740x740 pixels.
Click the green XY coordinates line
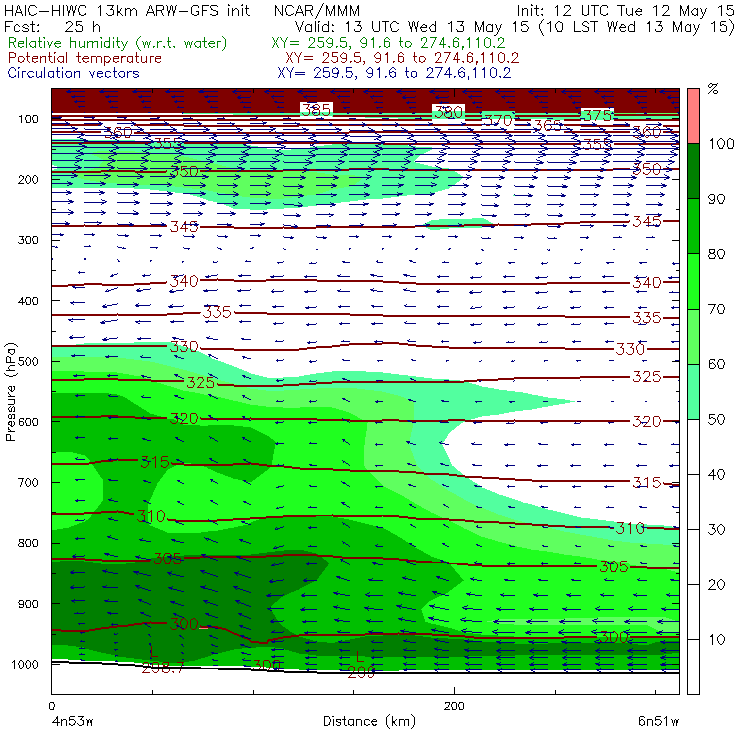(388, 43)
